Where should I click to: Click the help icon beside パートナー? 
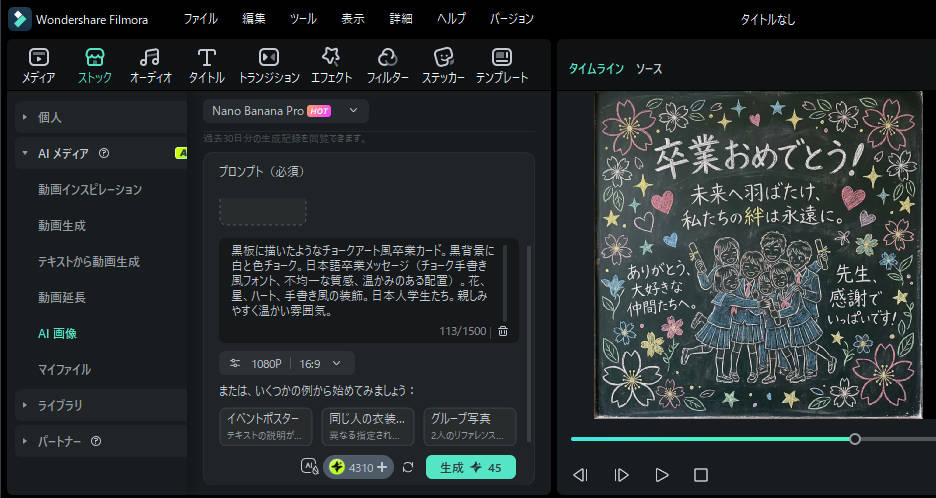pyautogui.click(x=96, y=441)
